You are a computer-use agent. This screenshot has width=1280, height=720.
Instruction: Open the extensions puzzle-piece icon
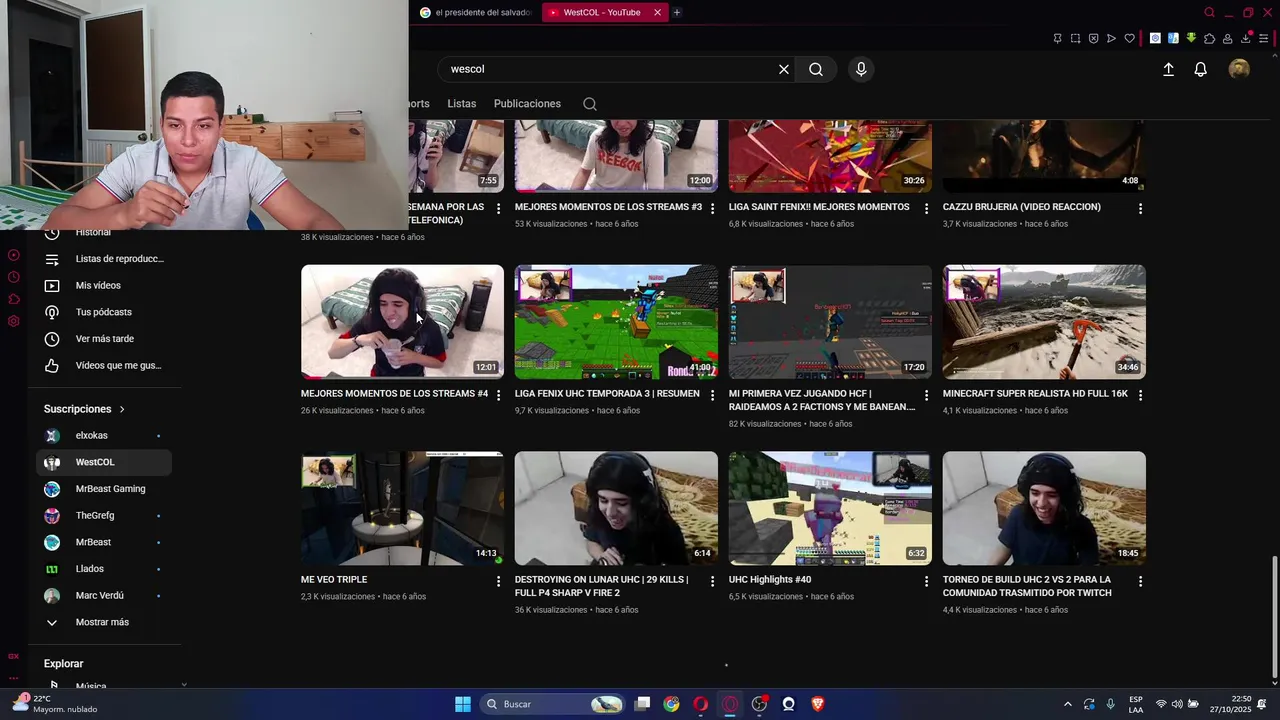[1209, 39]
